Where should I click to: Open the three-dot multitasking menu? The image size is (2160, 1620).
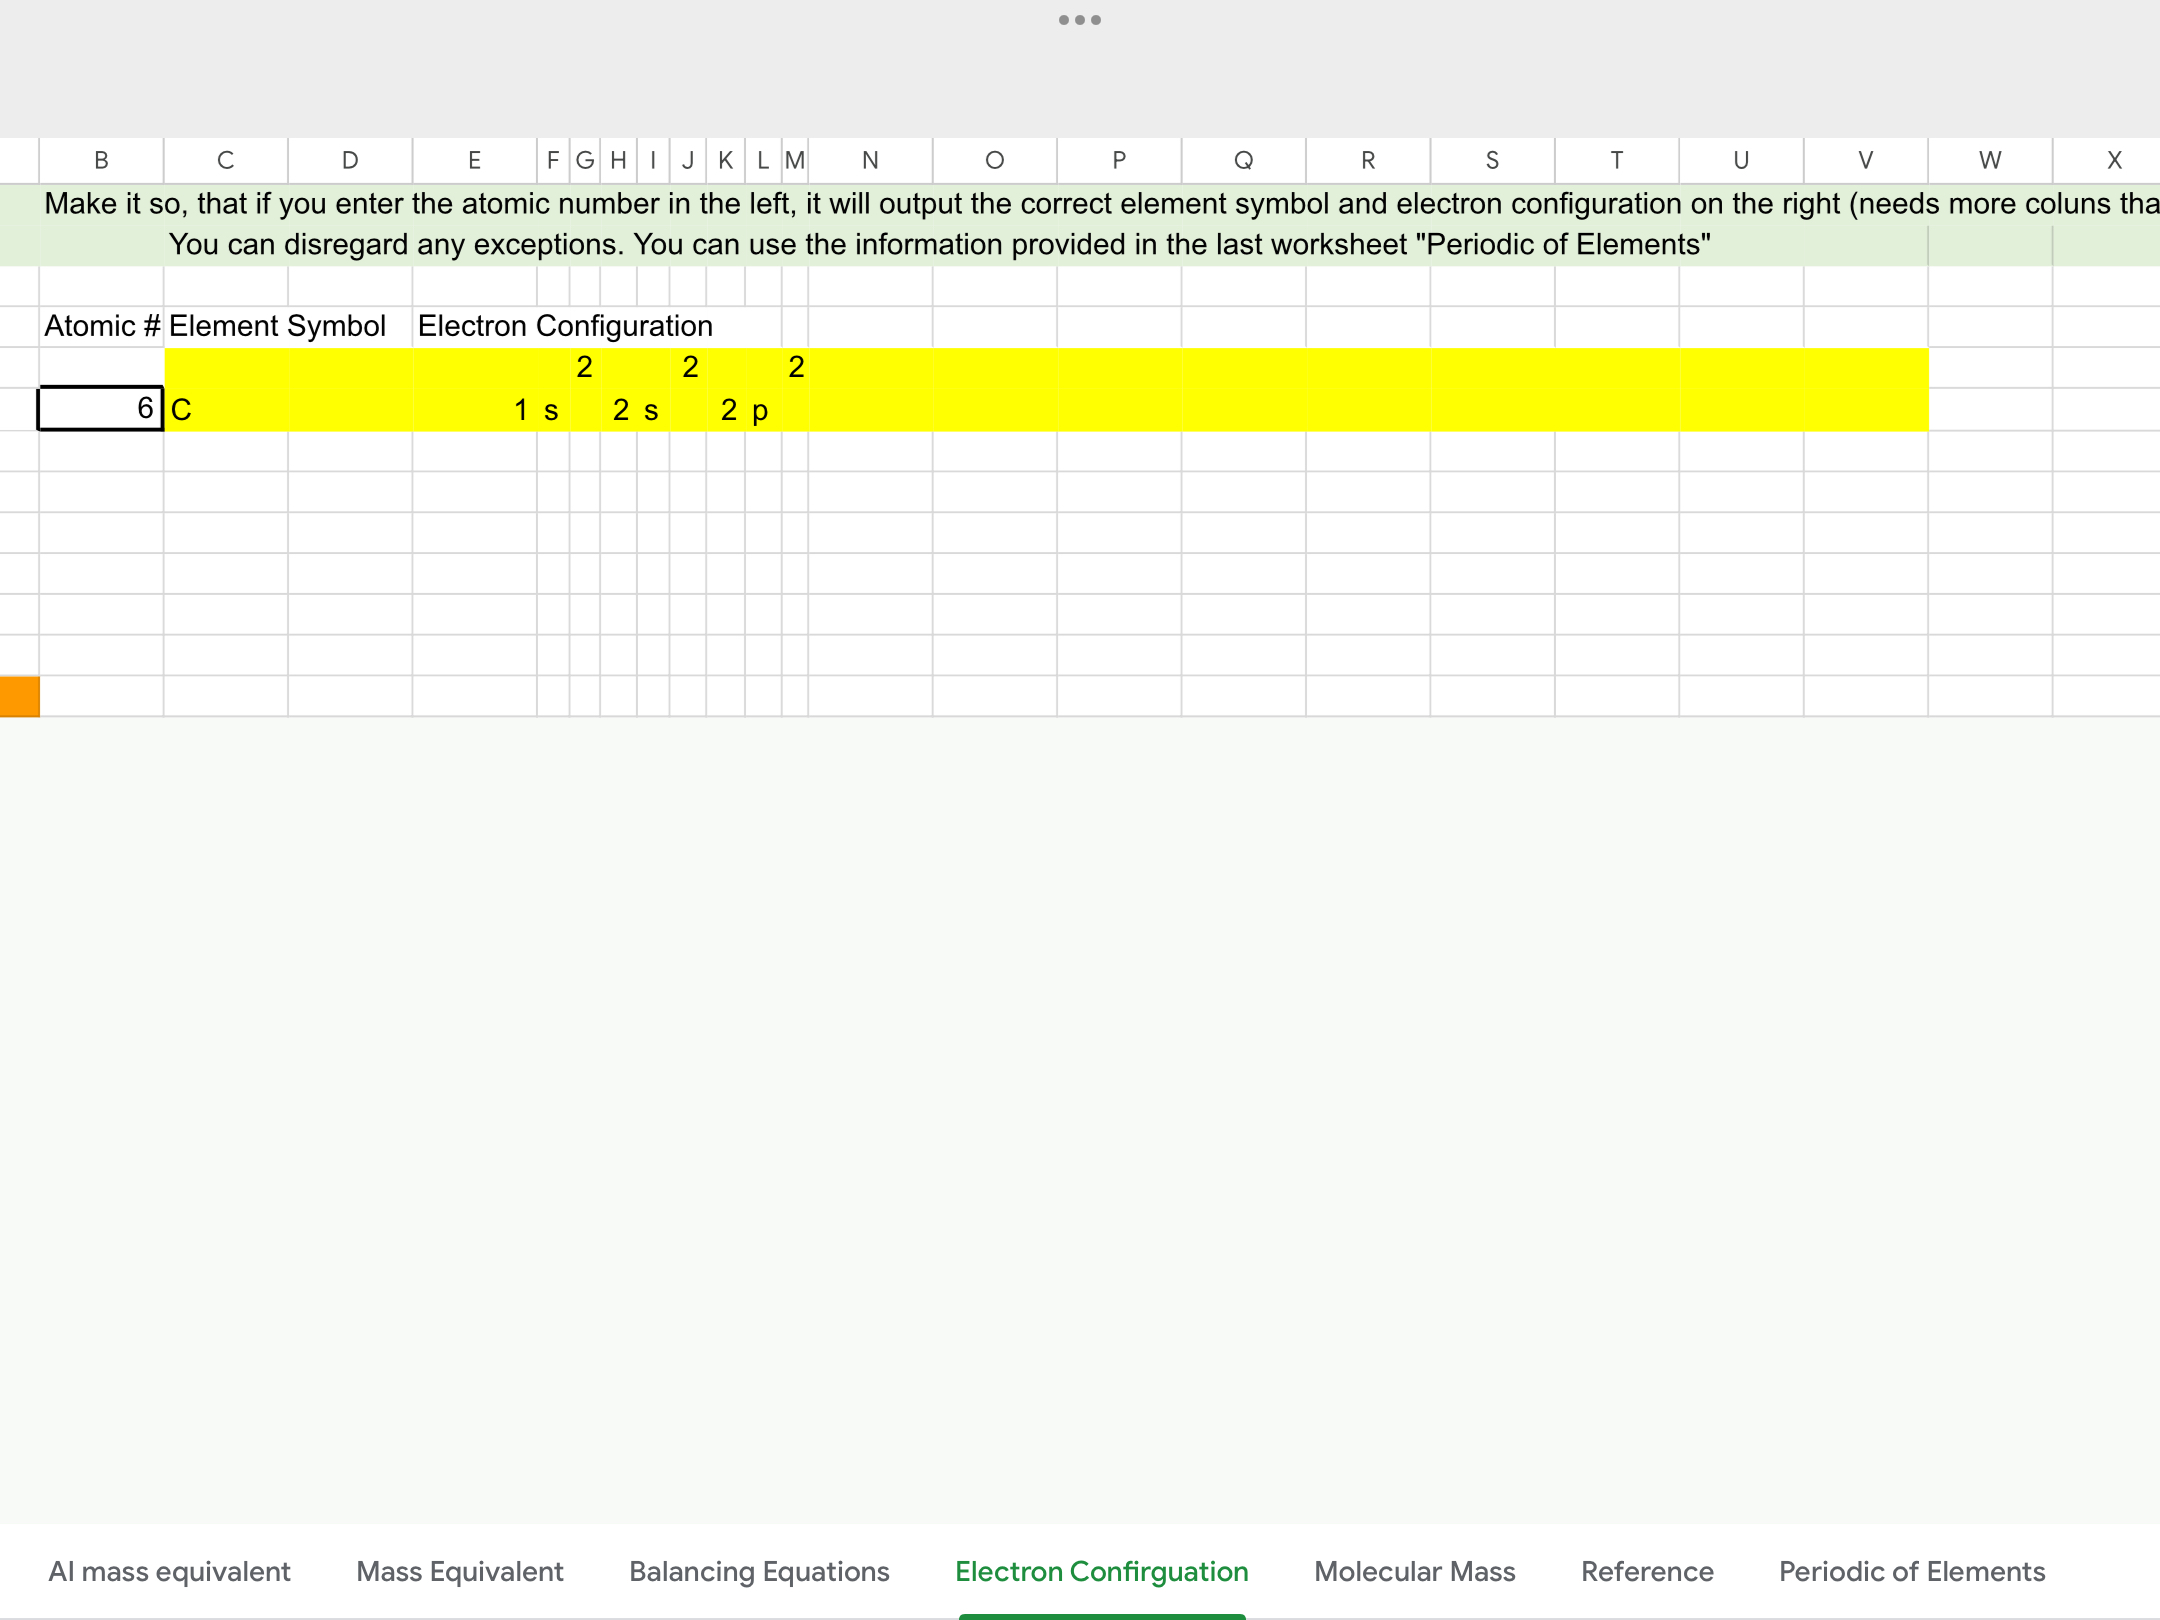[1080, 20]
